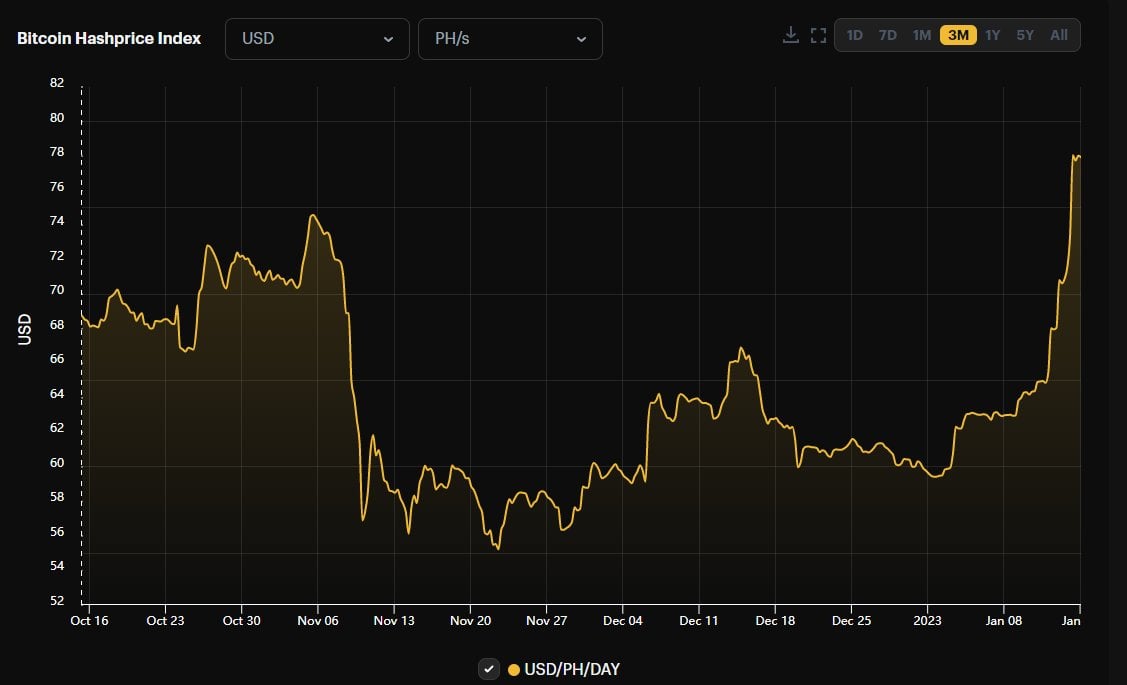Choose the 1M time range
Viewport: 1127px width, 685px height.
pos(921,35)
